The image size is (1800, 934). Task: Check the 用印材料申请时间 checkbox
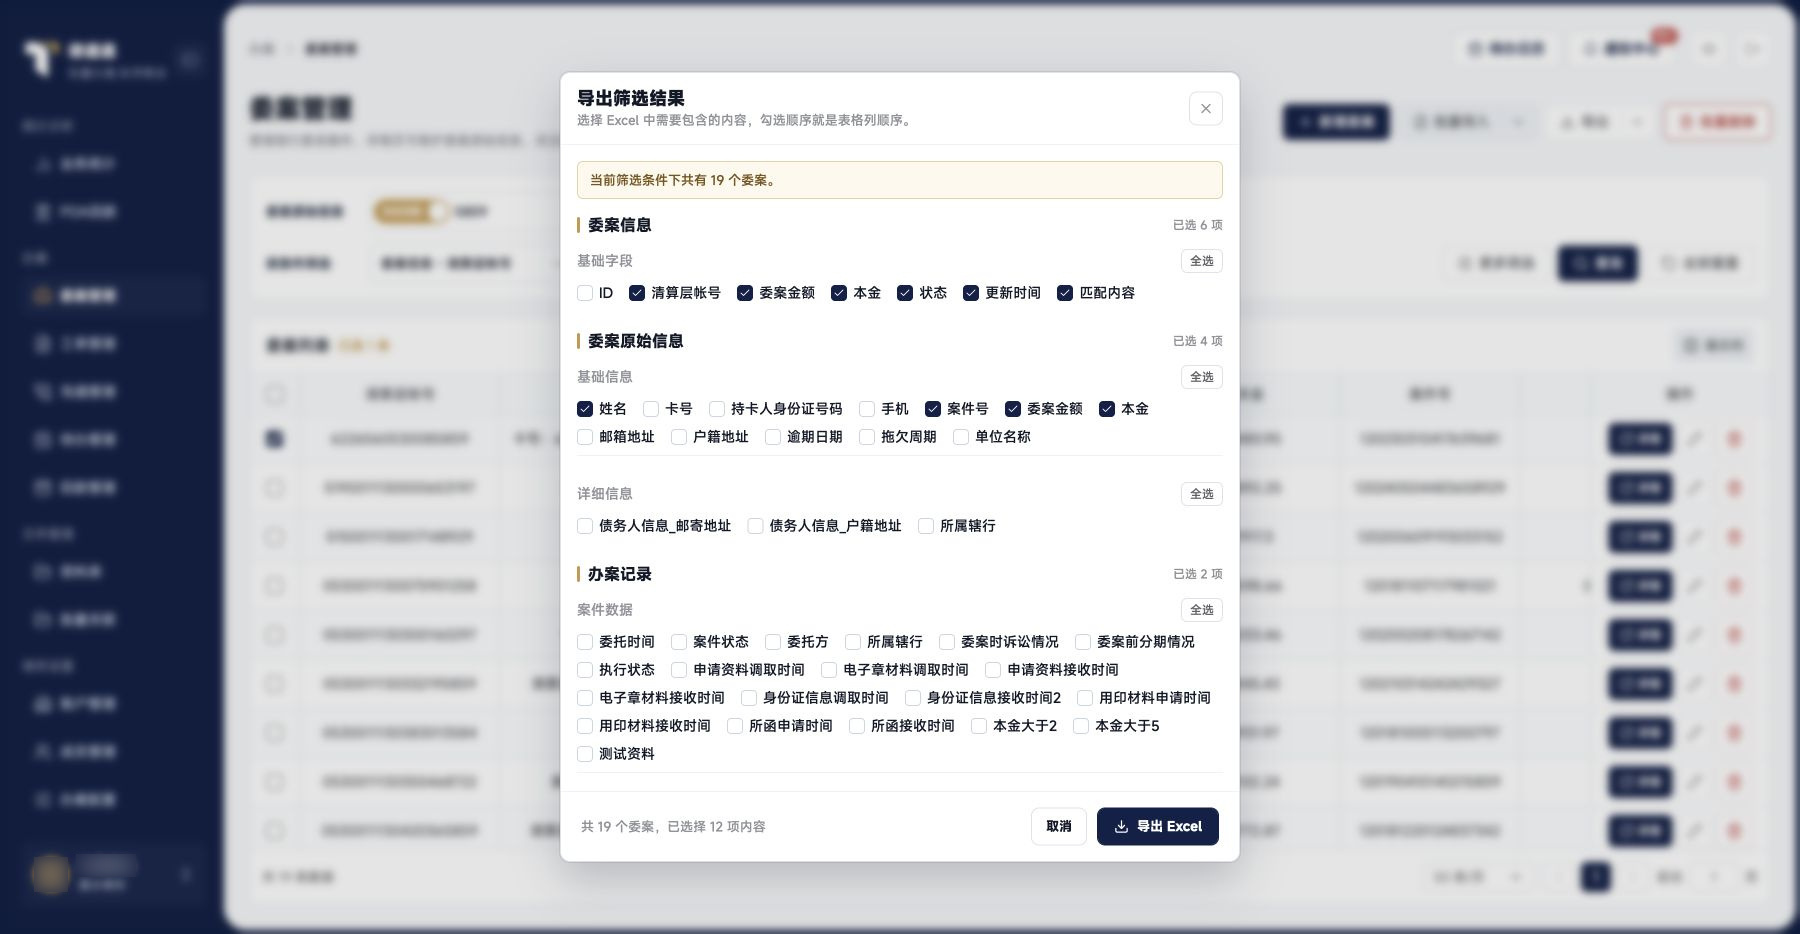click(x=1085, y=698)
